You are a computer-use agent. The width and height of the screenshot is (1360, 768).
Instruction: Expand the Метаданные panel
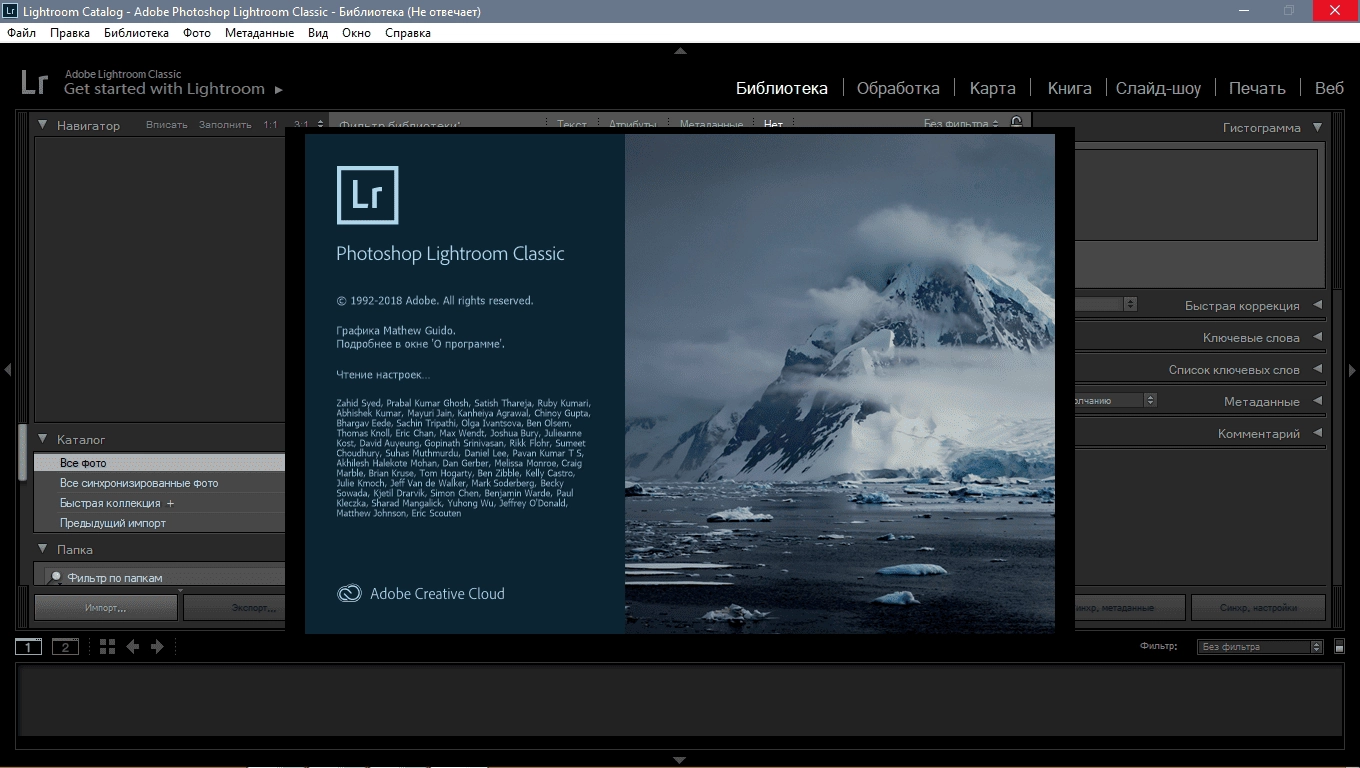pos(1317,401)
